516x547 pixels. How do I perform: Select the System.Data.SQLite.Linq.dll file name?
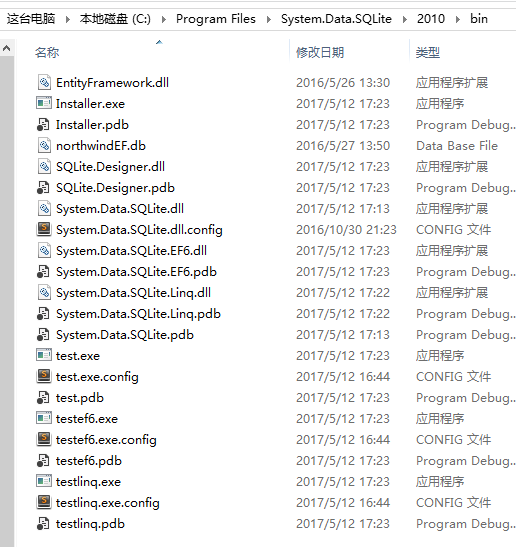click(134, 293)
